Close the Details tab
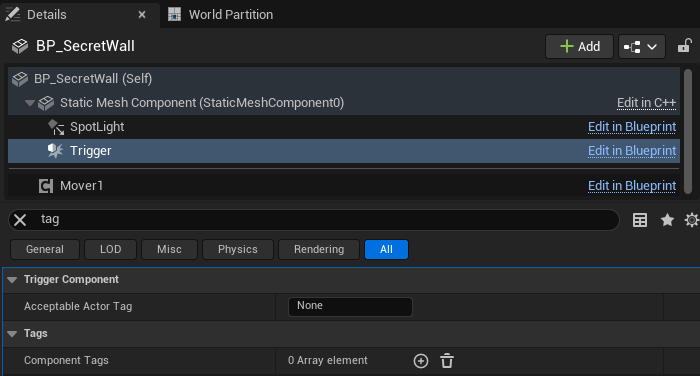 (142, 15)
